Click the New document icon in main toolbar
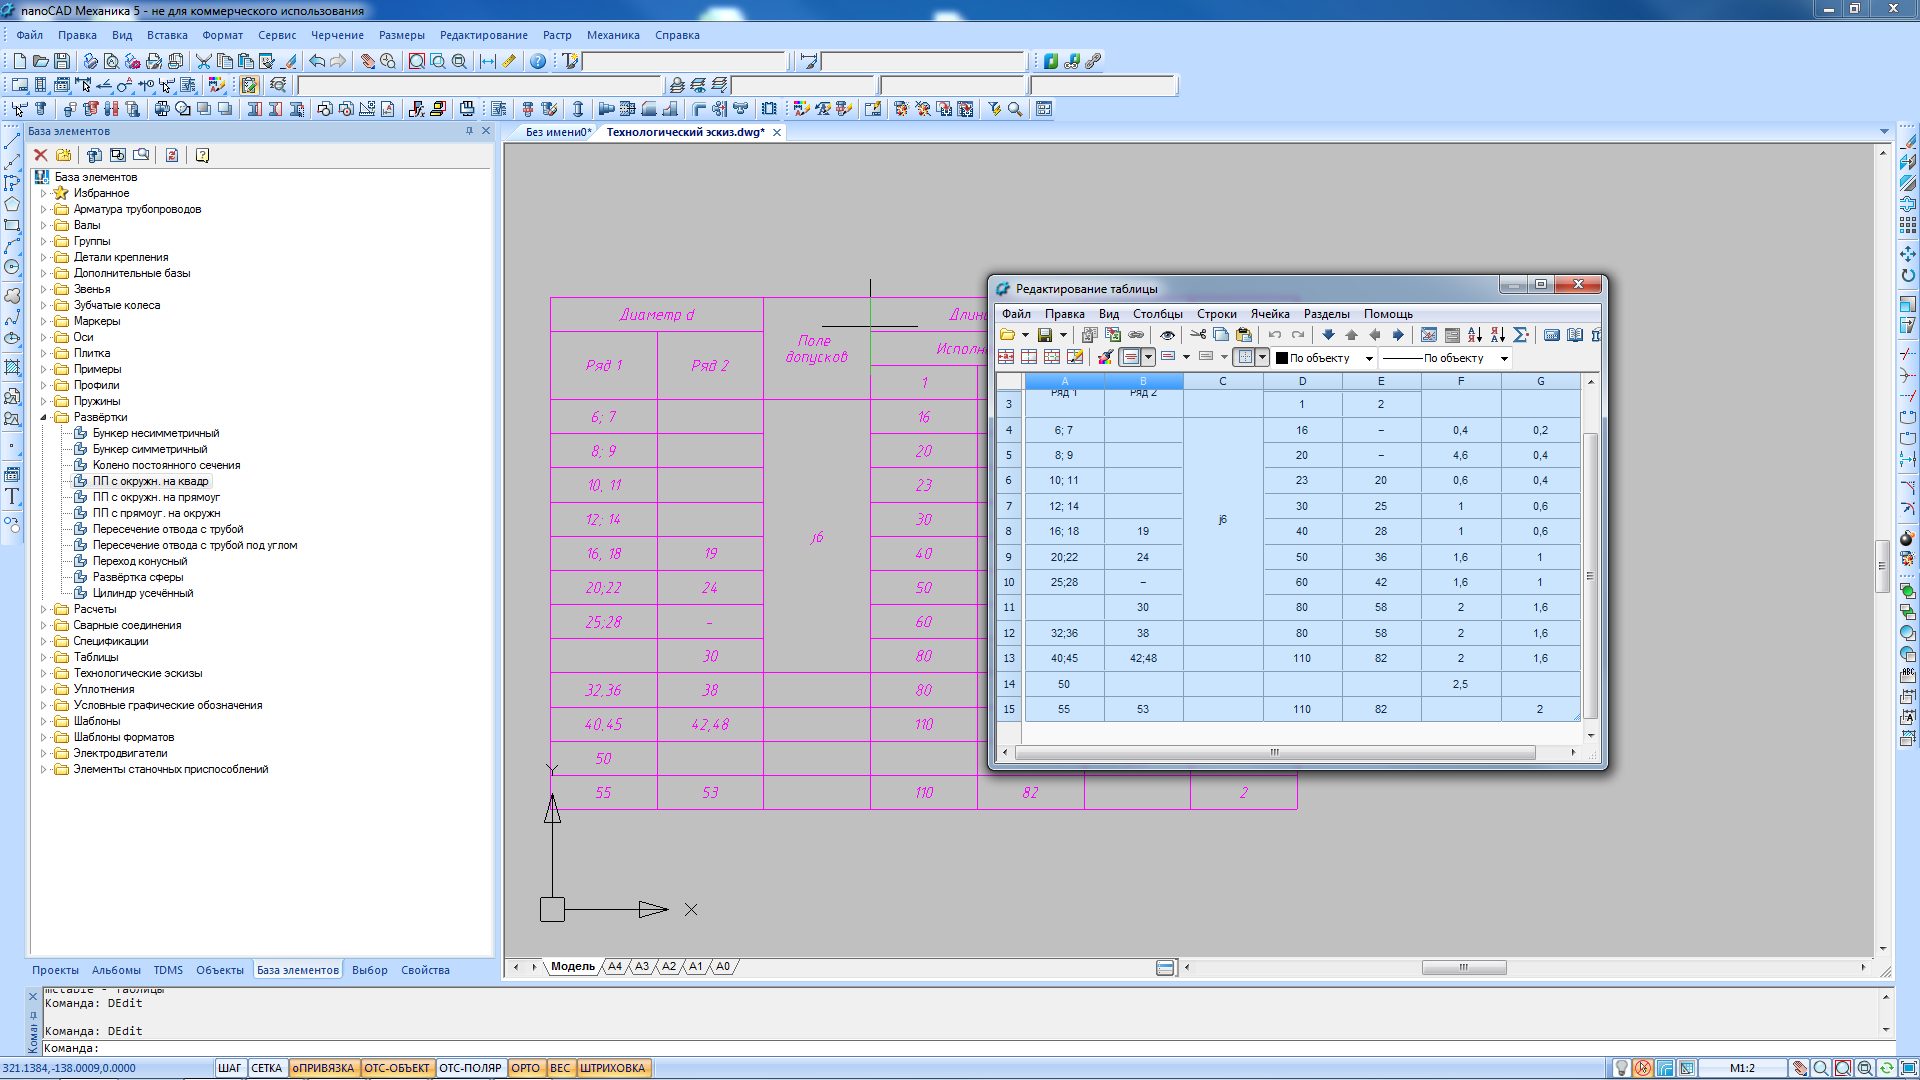Viewport: 1920px width, 1080px height. (19, 61)
